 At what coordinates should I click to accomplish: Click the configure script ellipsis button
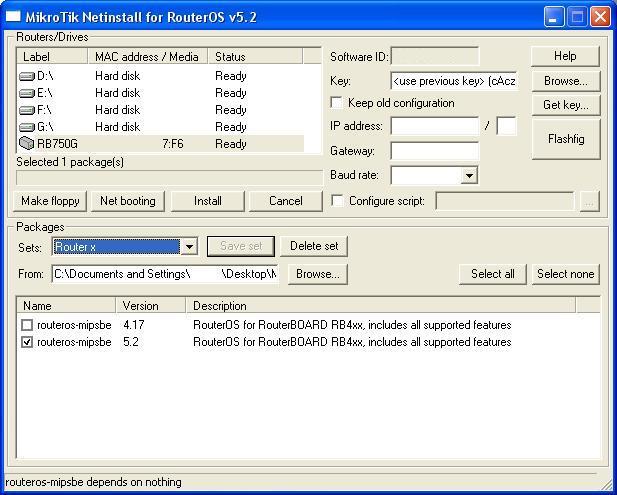(589, 201)
